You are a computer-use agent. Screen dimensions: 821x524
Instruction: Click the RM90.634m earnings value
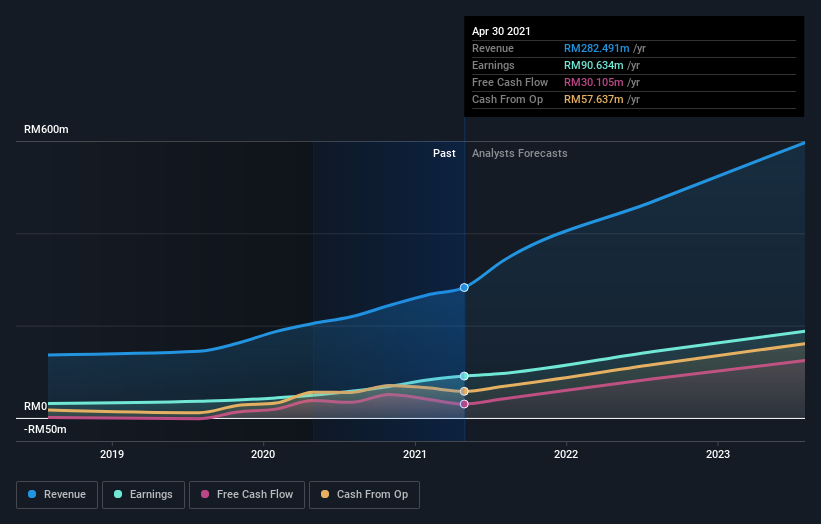point(593,65)
